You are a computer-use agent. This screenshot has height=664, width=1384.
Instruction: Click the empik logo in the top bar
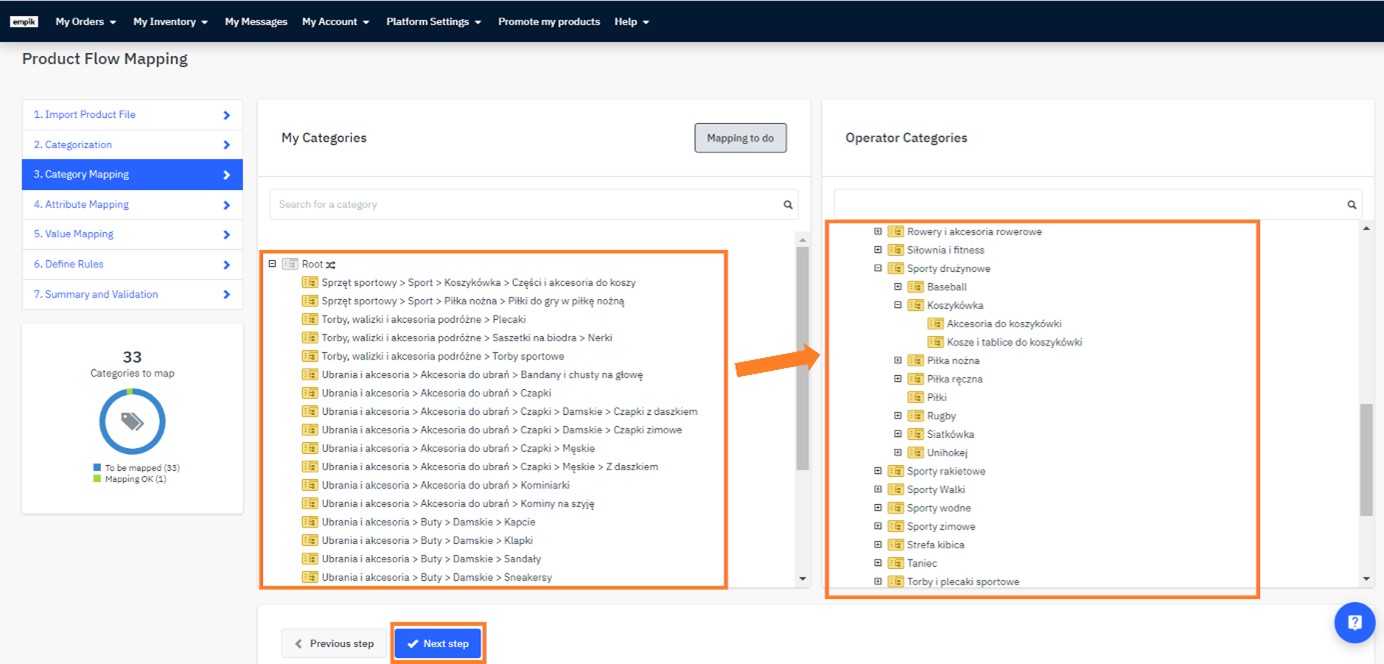tap(24, 21)
